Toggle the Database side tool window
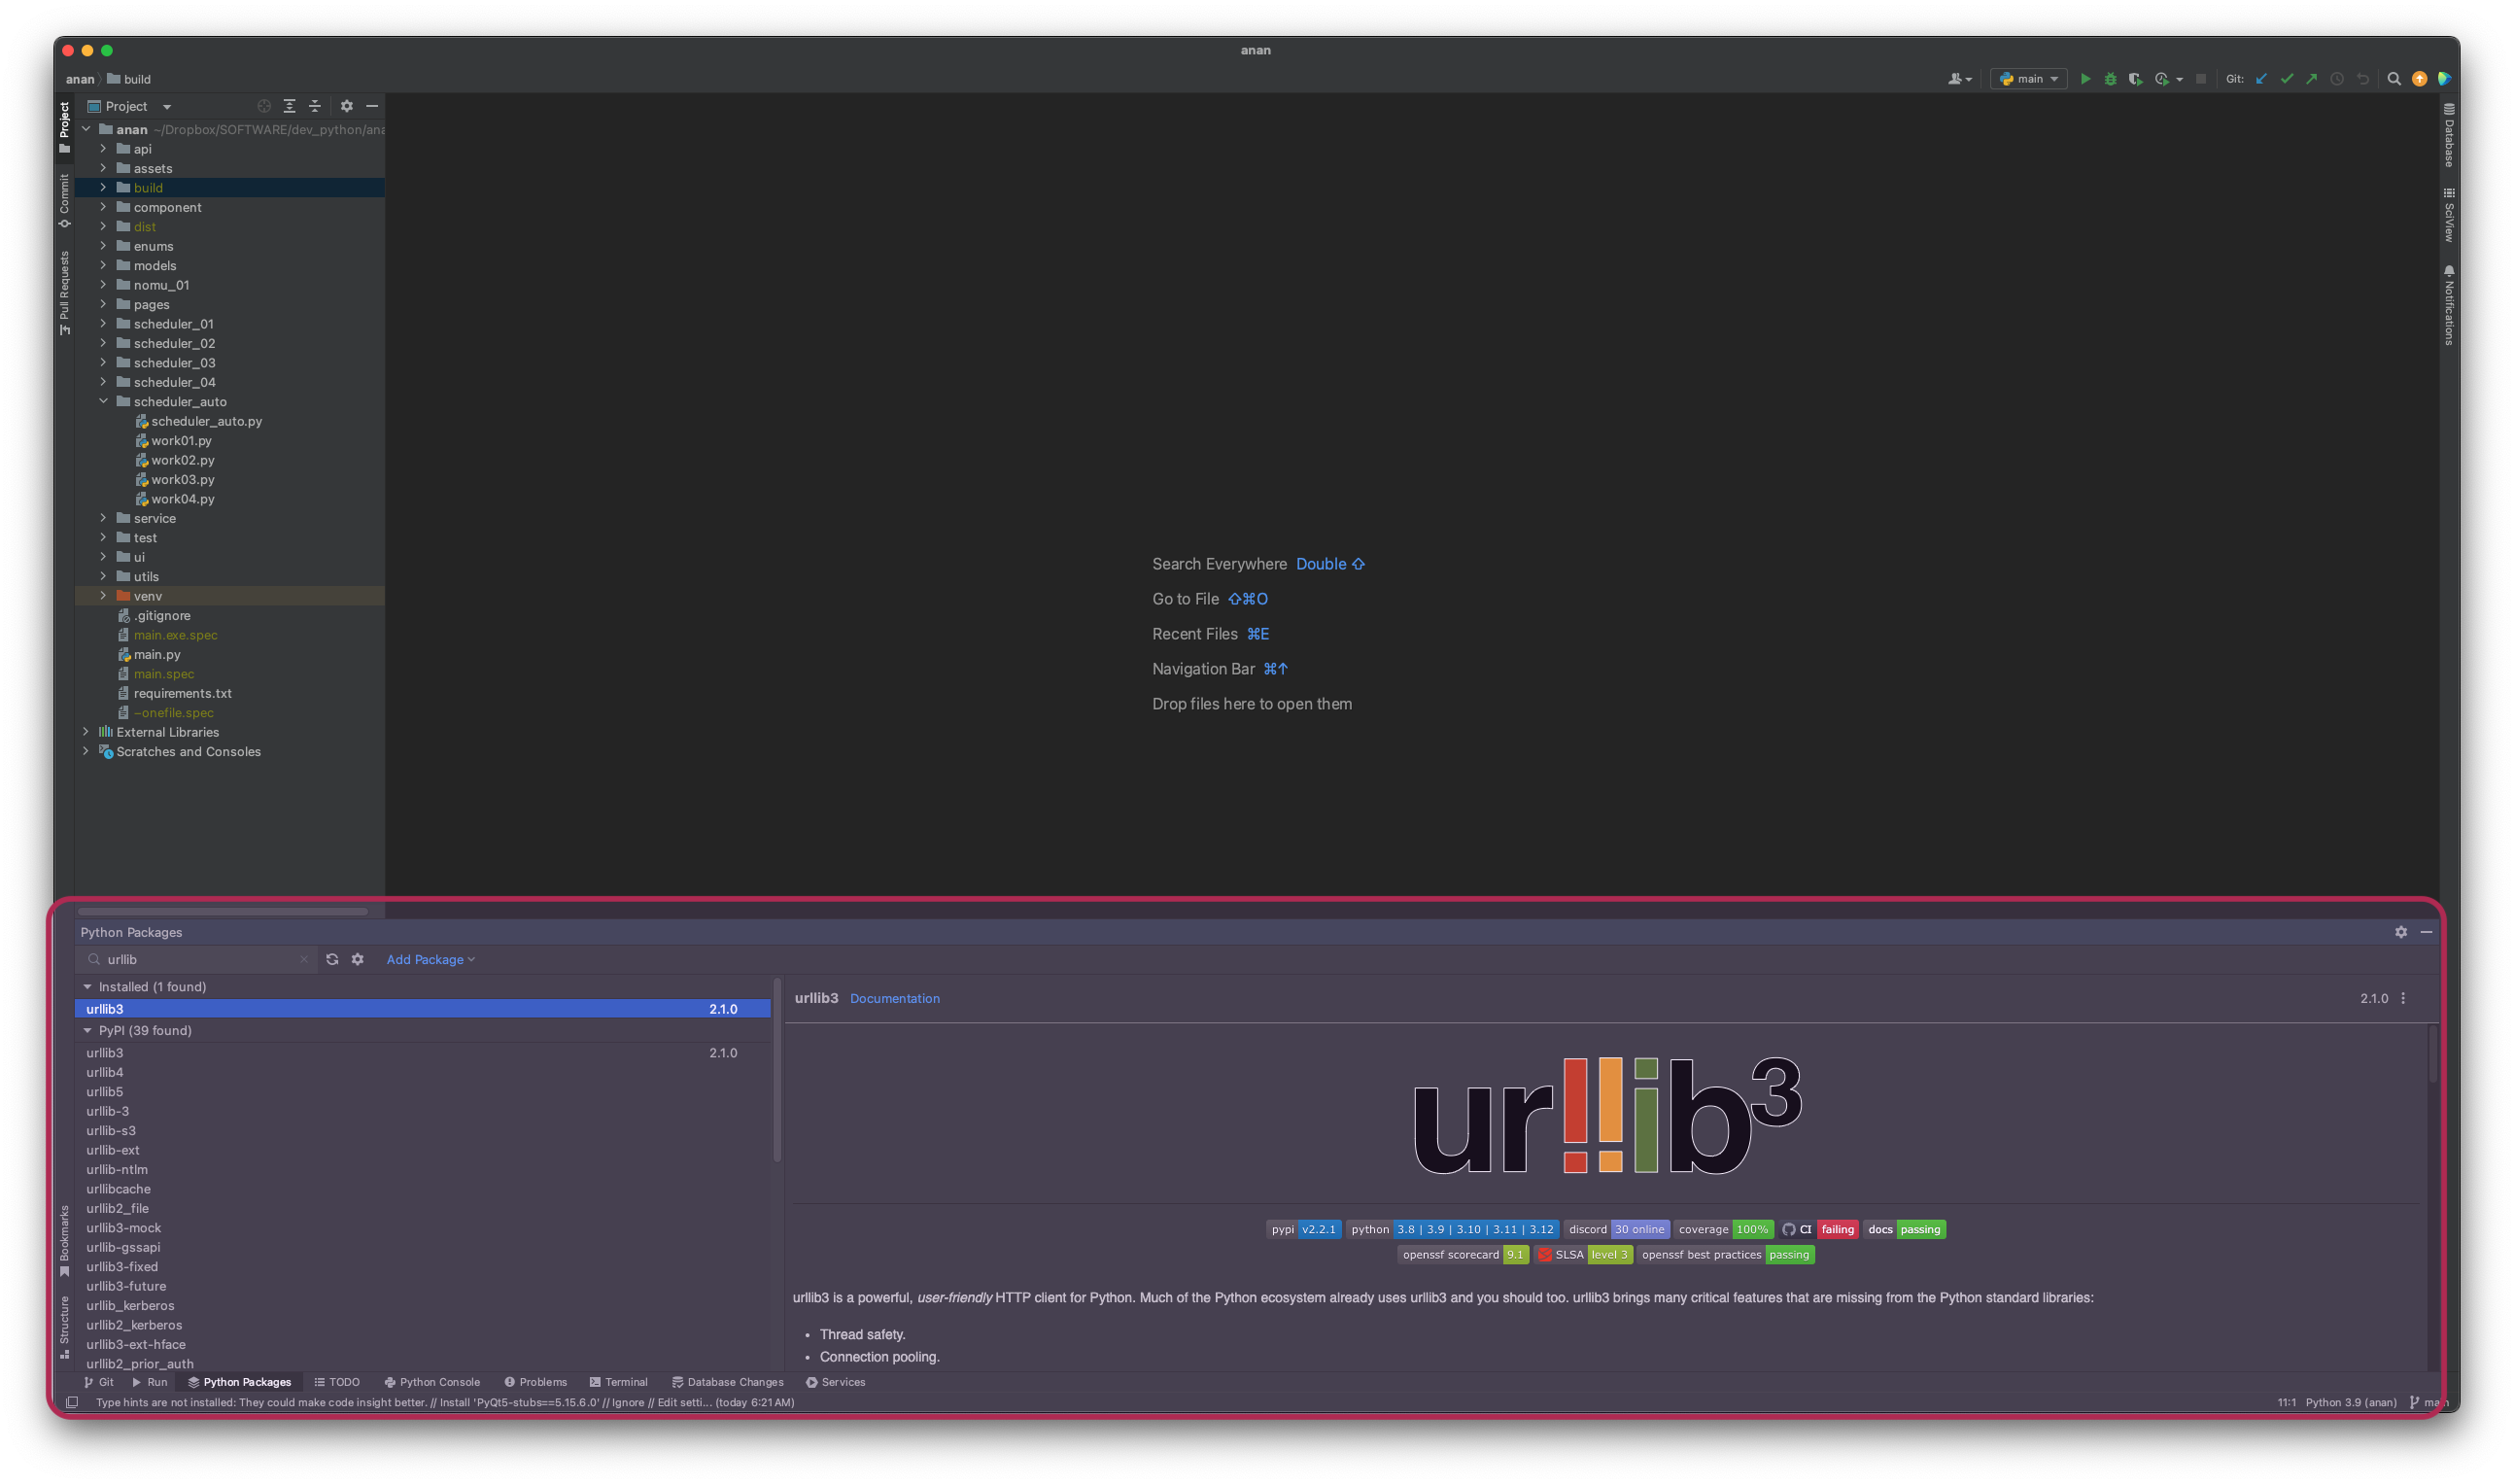Image resolution: width=2514 pixels, height=1484 pixels. tap(2449, 135)
